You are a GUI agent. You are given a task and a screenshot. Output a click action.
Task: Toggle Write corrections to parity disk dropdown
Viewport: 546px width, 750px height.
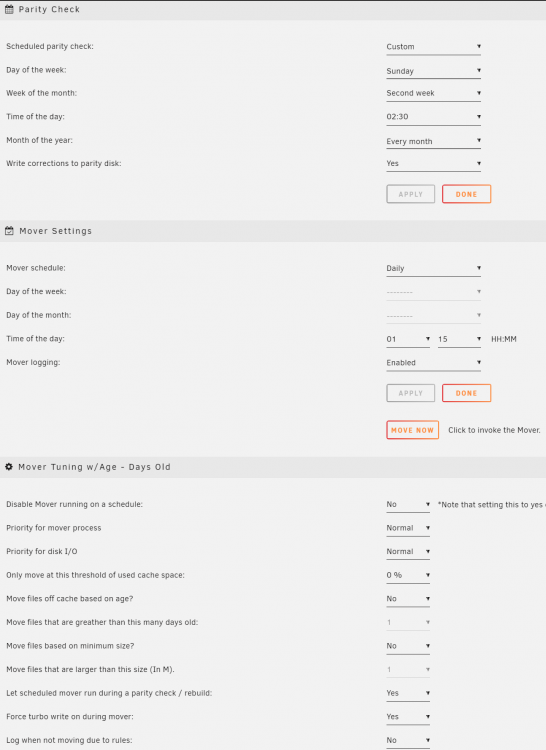coord(434,164)
